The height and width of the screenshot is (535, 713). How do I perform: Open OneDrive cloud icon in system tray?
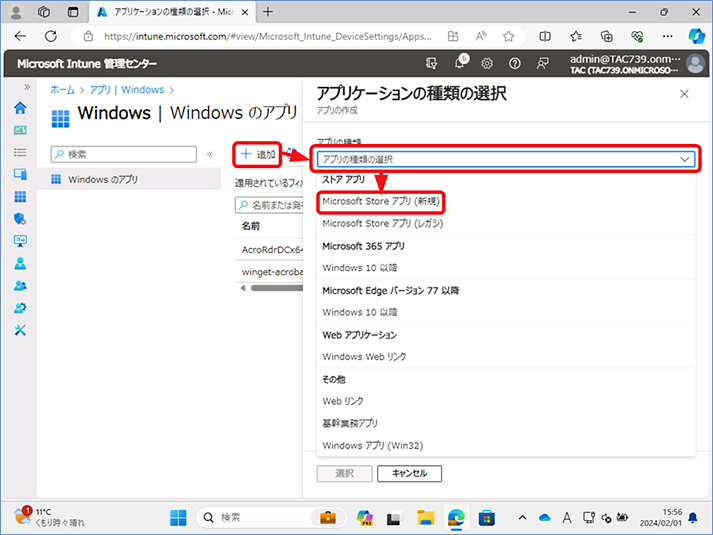click(544, 517)
